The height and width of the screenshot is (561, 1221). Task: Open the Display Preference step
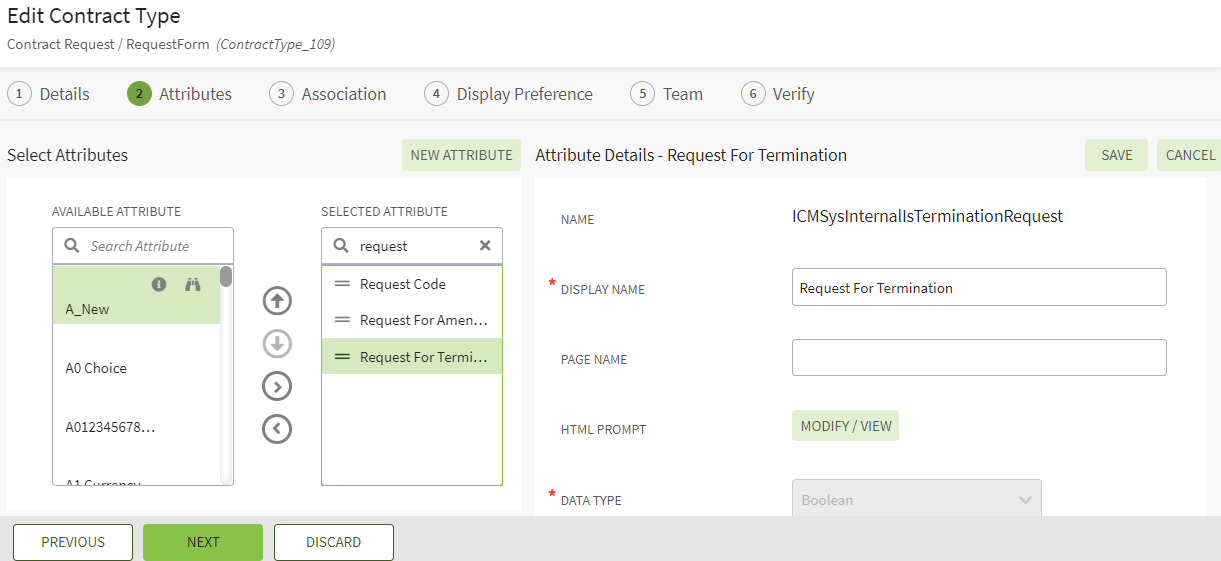click(x=509, y=94)
